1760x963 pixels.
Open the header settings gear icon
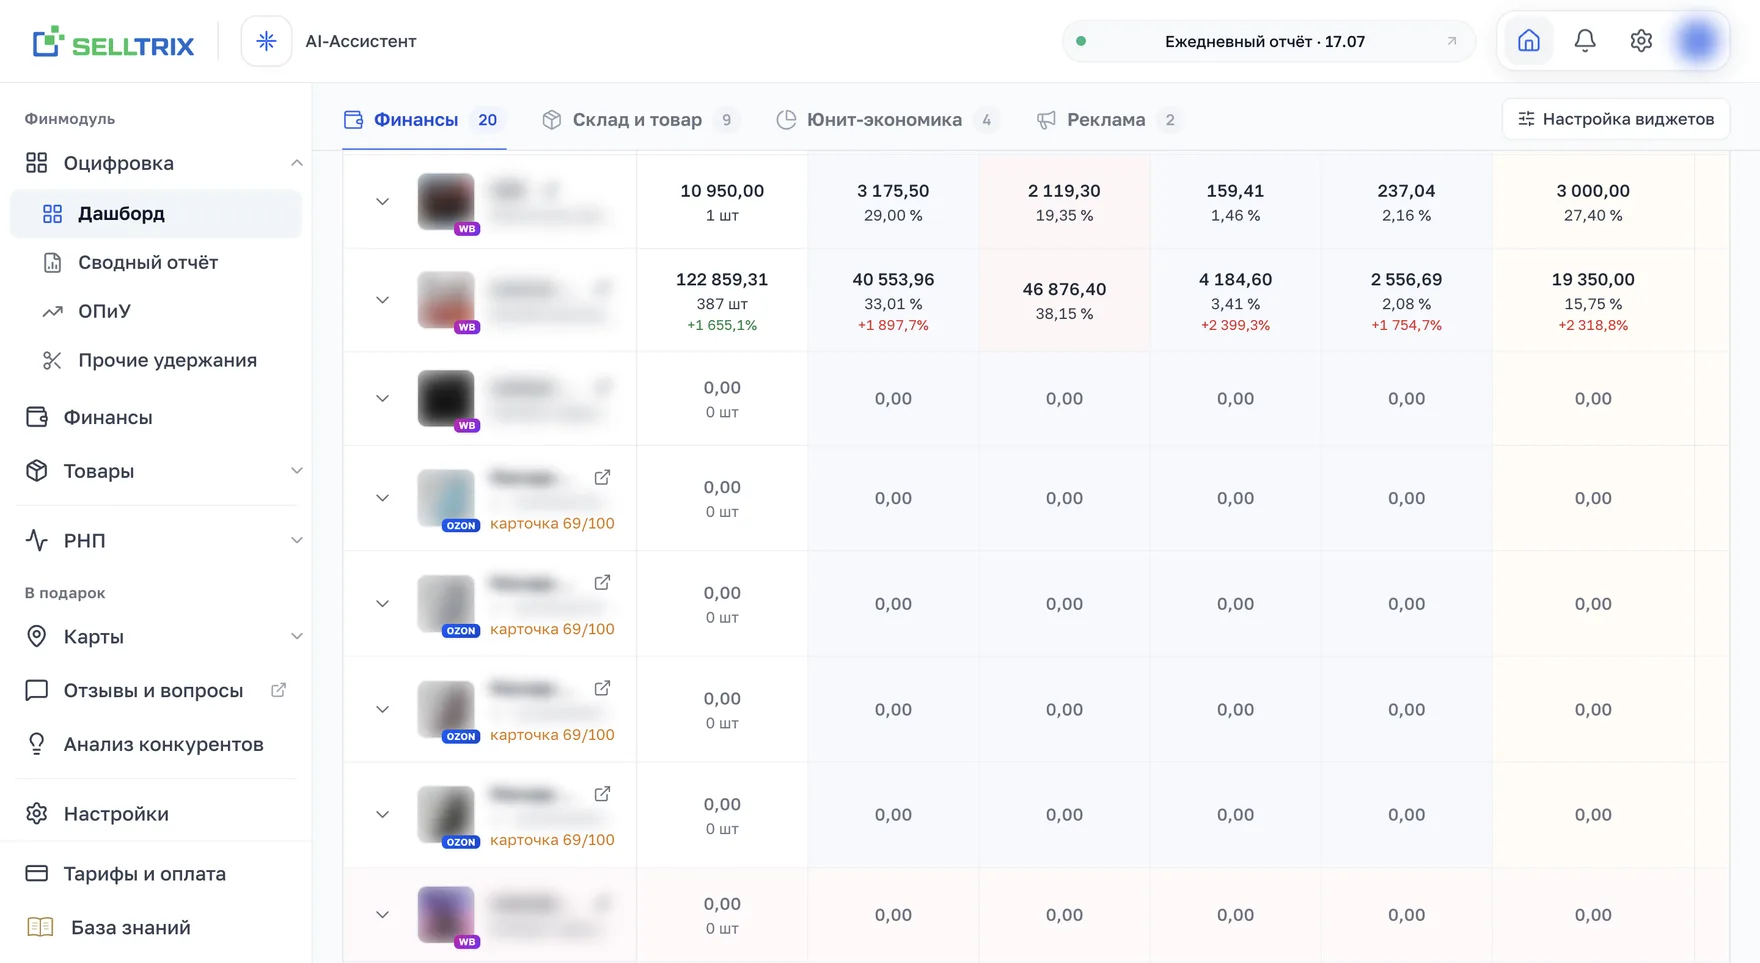click(x=1641, y=41)
